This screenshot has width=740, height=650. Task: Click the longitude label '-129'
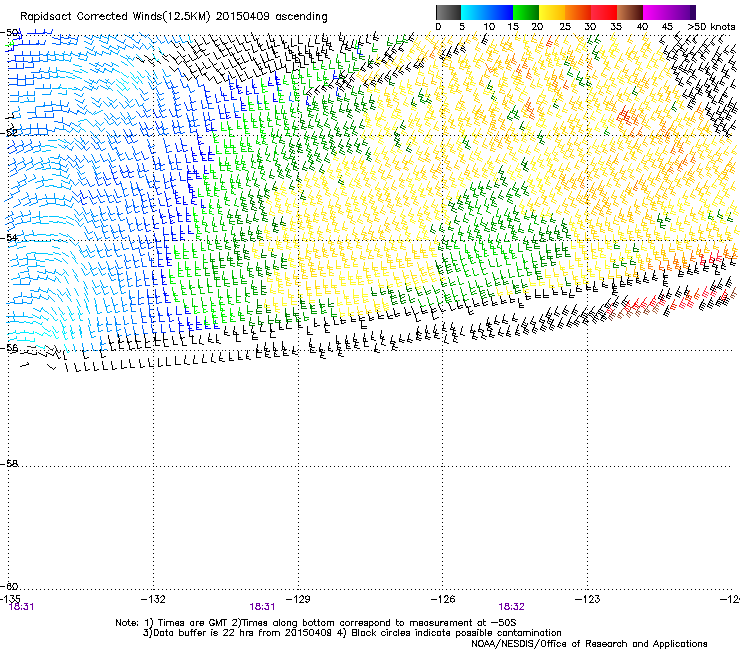point(298,599)
